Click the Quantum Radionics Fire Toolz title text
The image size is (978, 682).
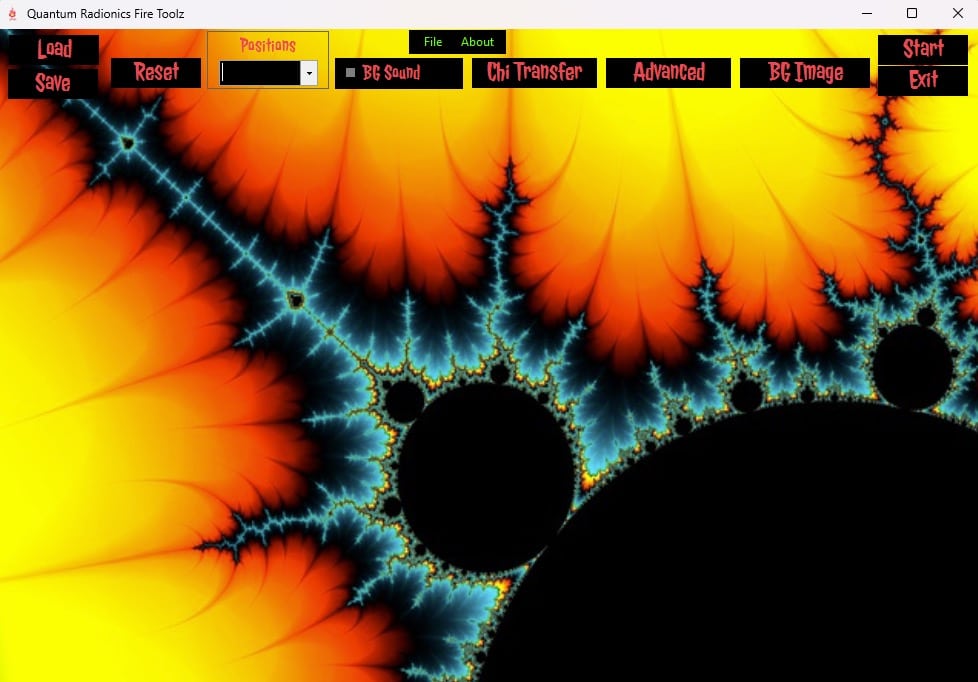[105, 14]
